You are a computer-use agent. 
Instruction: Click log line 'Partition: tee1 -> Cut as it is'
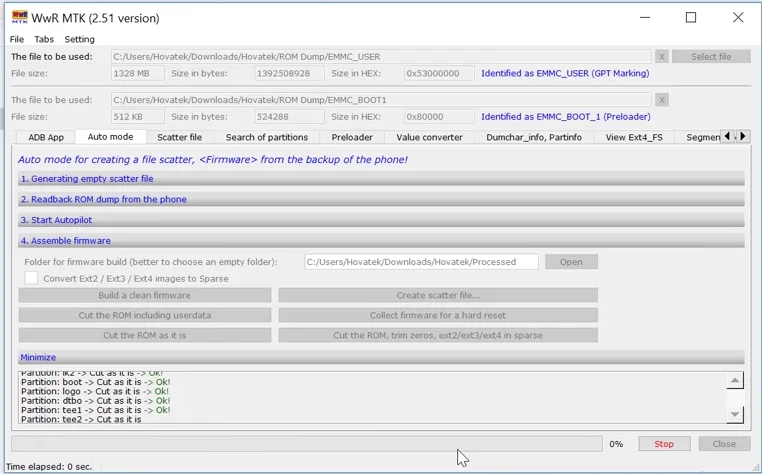click(95, 410)
